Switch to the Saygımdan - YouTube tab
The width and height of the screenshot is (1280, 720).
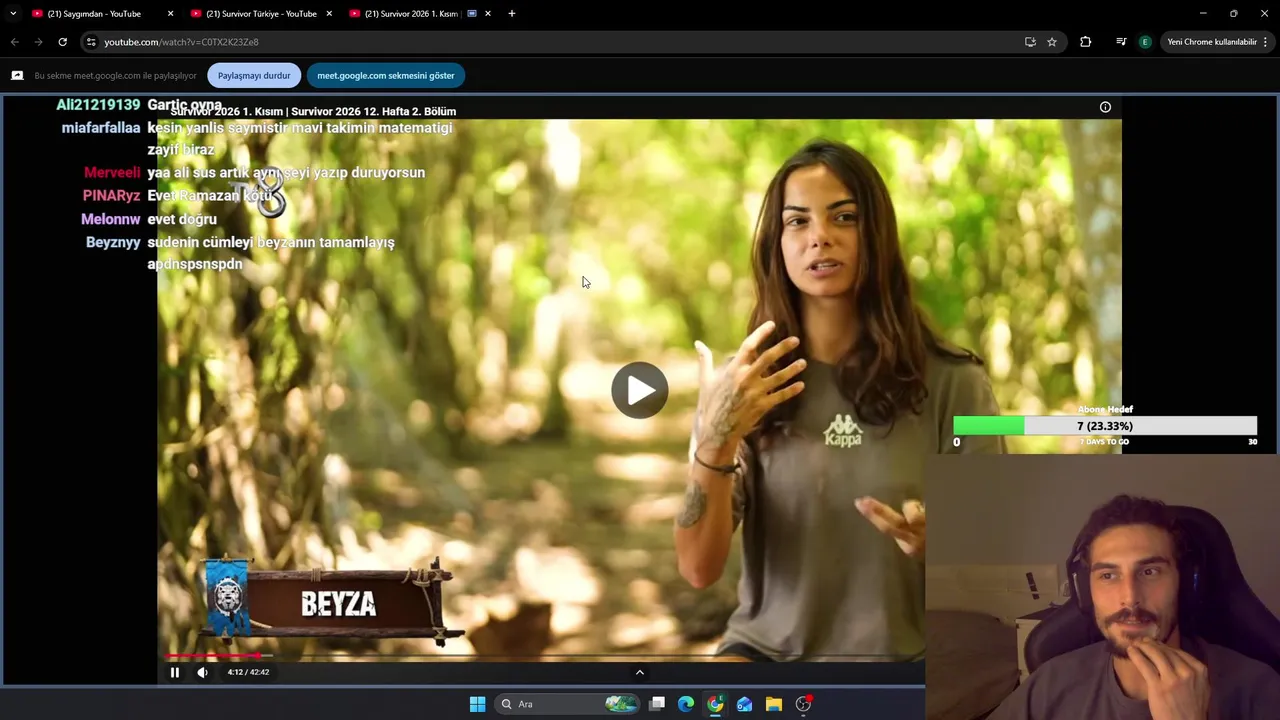(94, 14)
